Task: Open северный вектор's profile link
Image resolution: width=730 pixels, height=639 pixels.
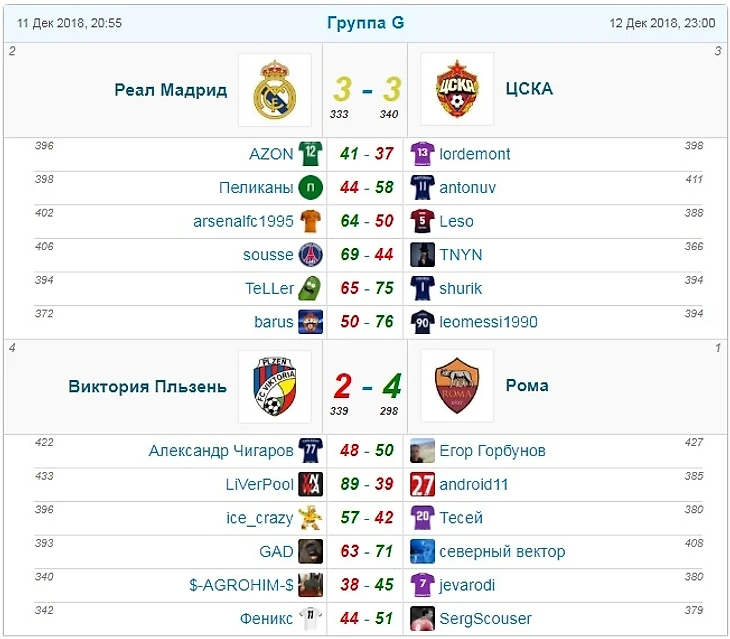Action: coord(502,551)
